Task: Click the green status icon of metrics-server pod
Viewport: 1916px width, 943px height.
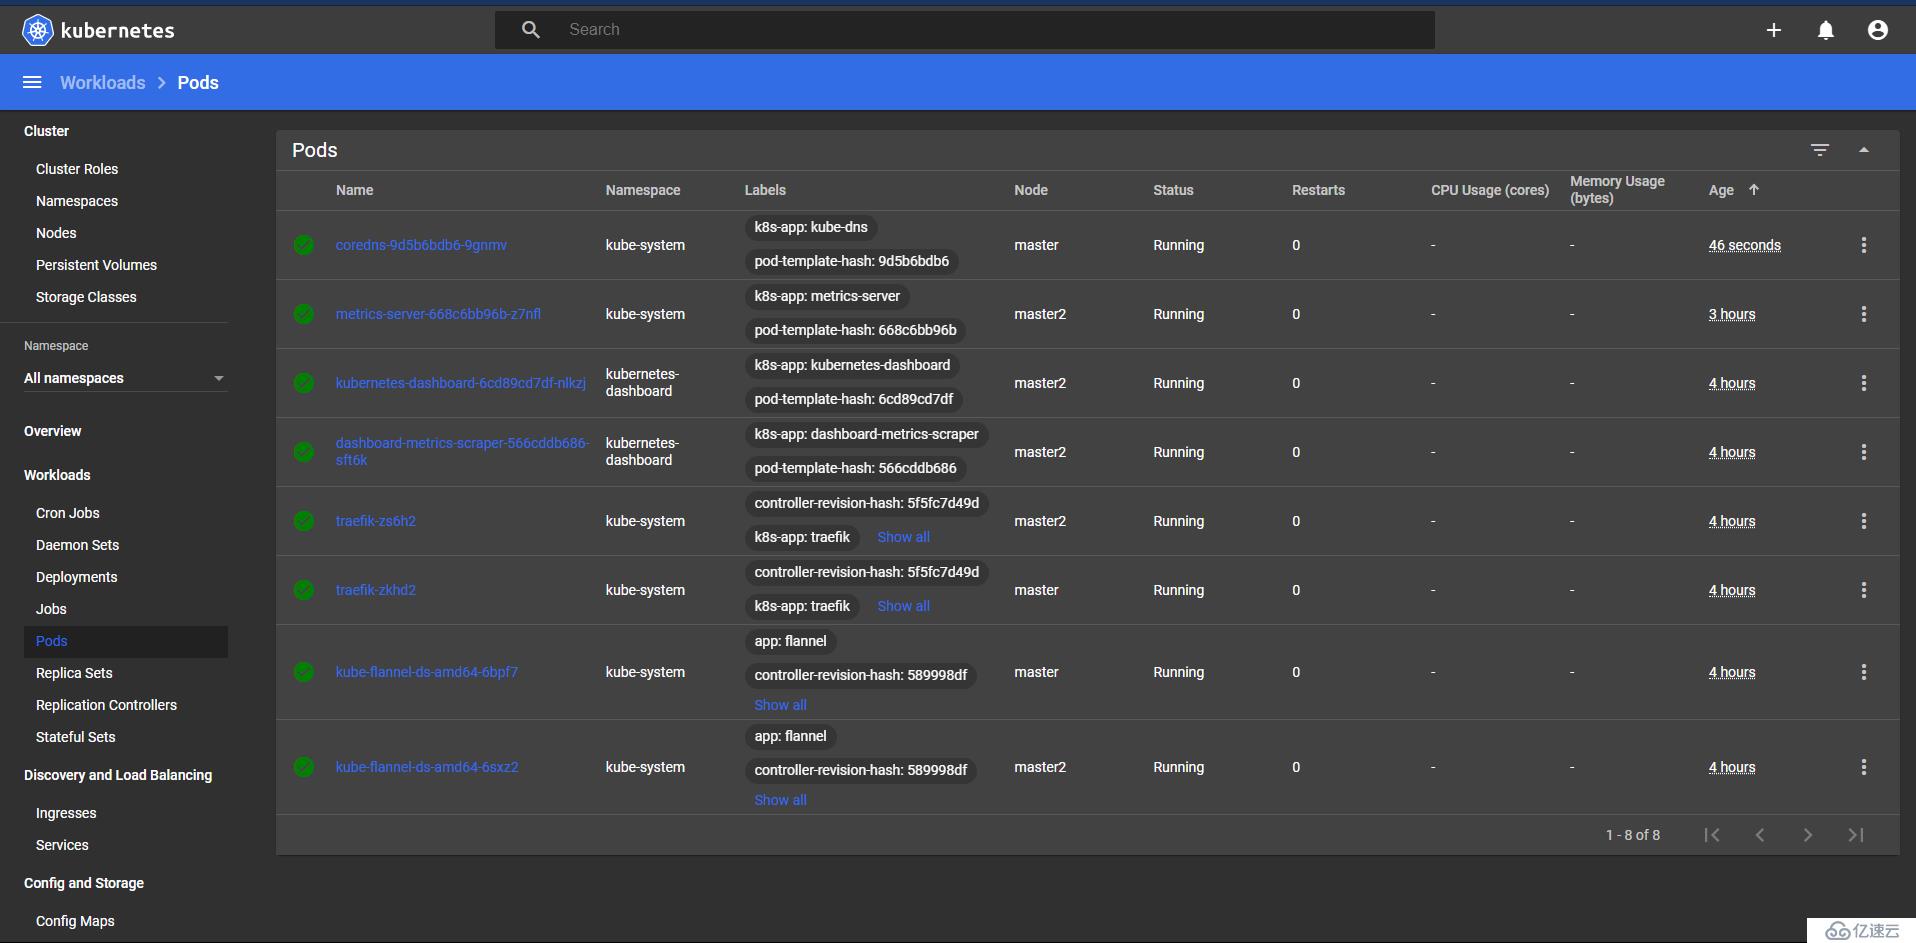Action: (304, 314)
